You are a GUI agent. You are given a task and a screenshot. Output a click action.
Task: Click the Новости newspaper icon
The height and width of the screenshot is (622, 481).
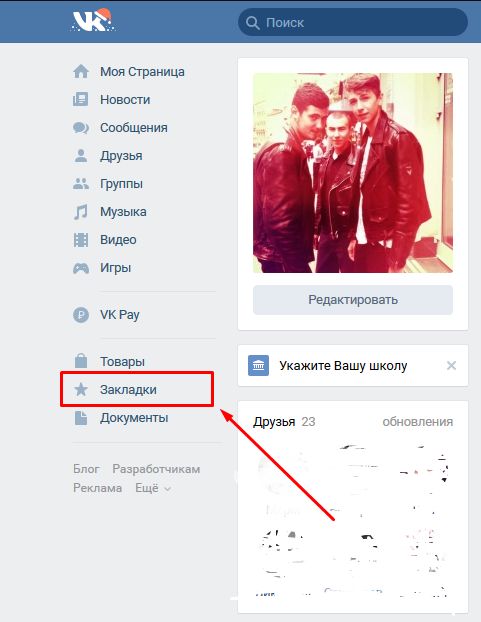tap(81, 99)
